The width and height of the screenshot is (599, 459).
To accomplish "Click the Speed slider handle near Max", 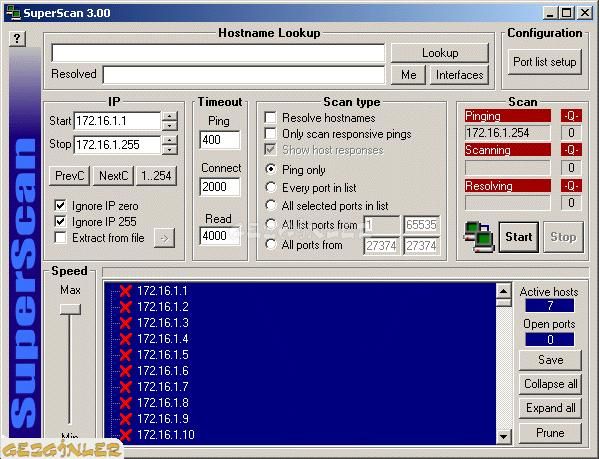I will (70, 309).
